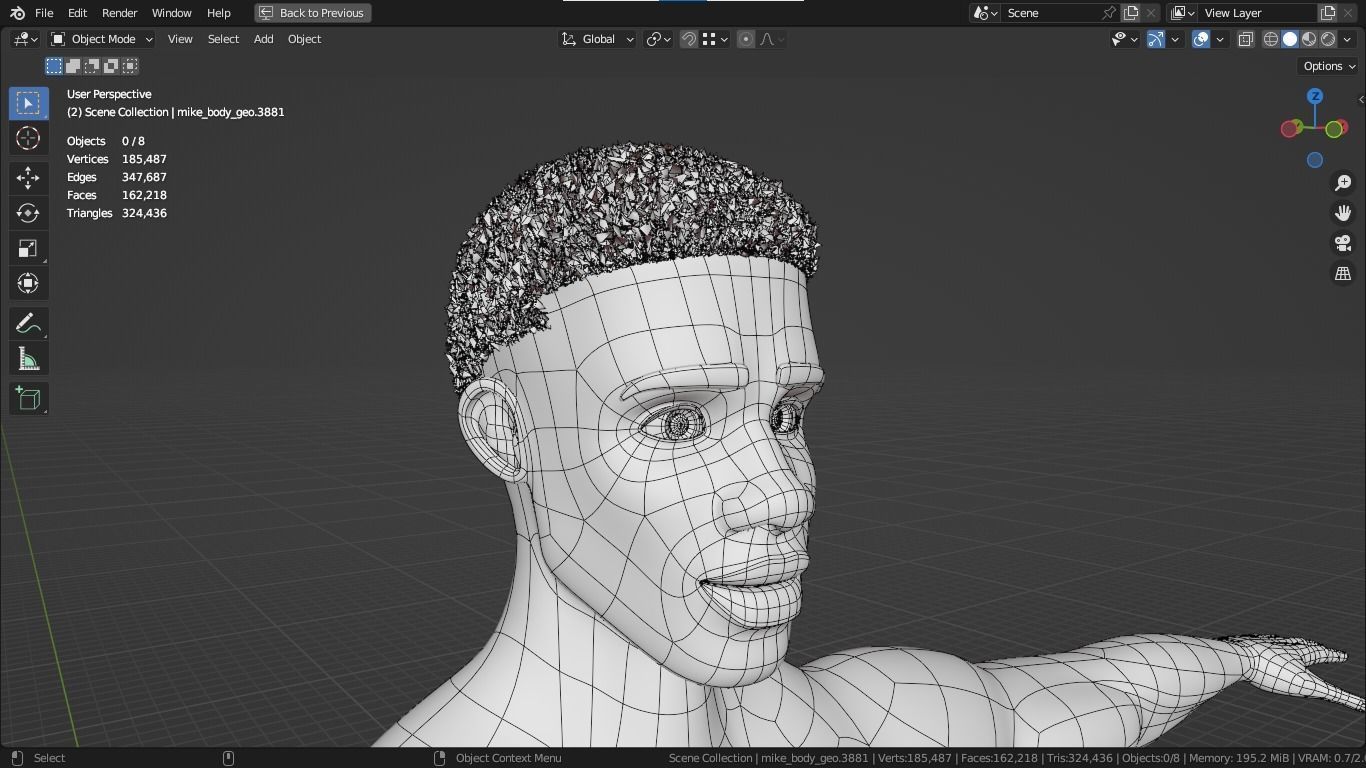
Task: Toggle camera view icon
Action: (1343, 243)
